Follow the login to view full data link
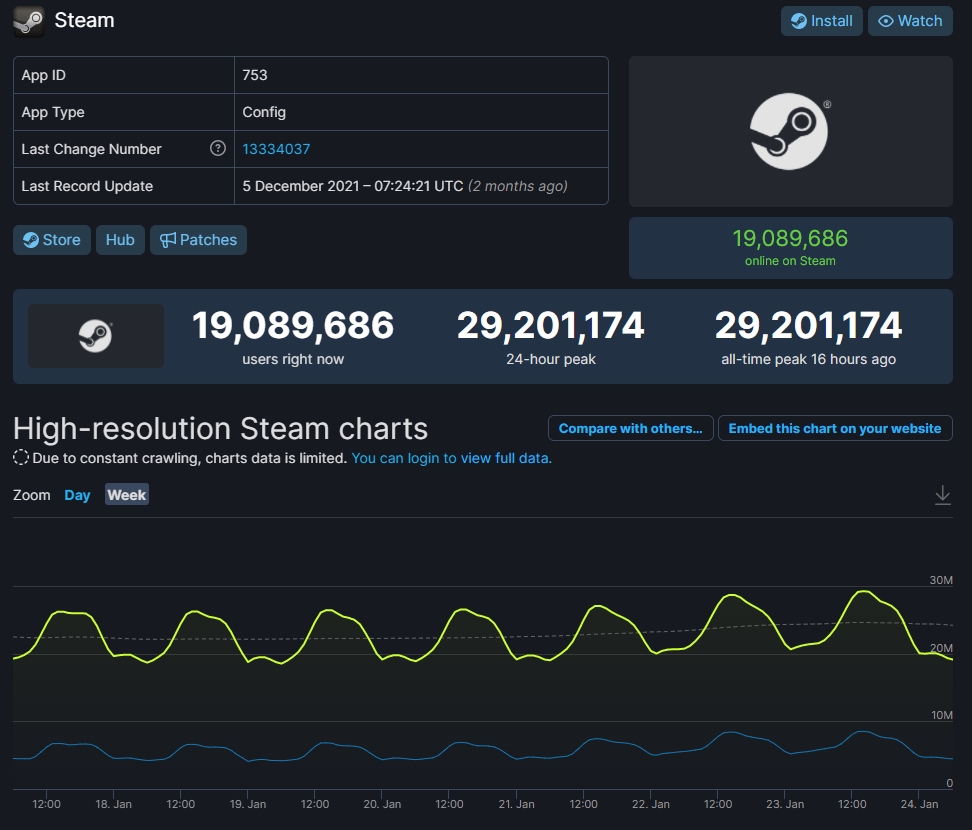Image resolution: width=972 pixels, height=830 pixels. click(x=452, y=458)
